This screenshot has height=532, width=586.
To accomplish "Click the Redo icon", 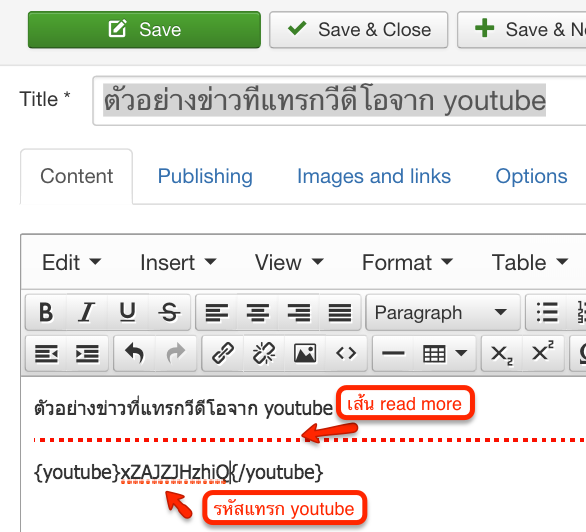I will pyautogui.click(x=176, y=353).
